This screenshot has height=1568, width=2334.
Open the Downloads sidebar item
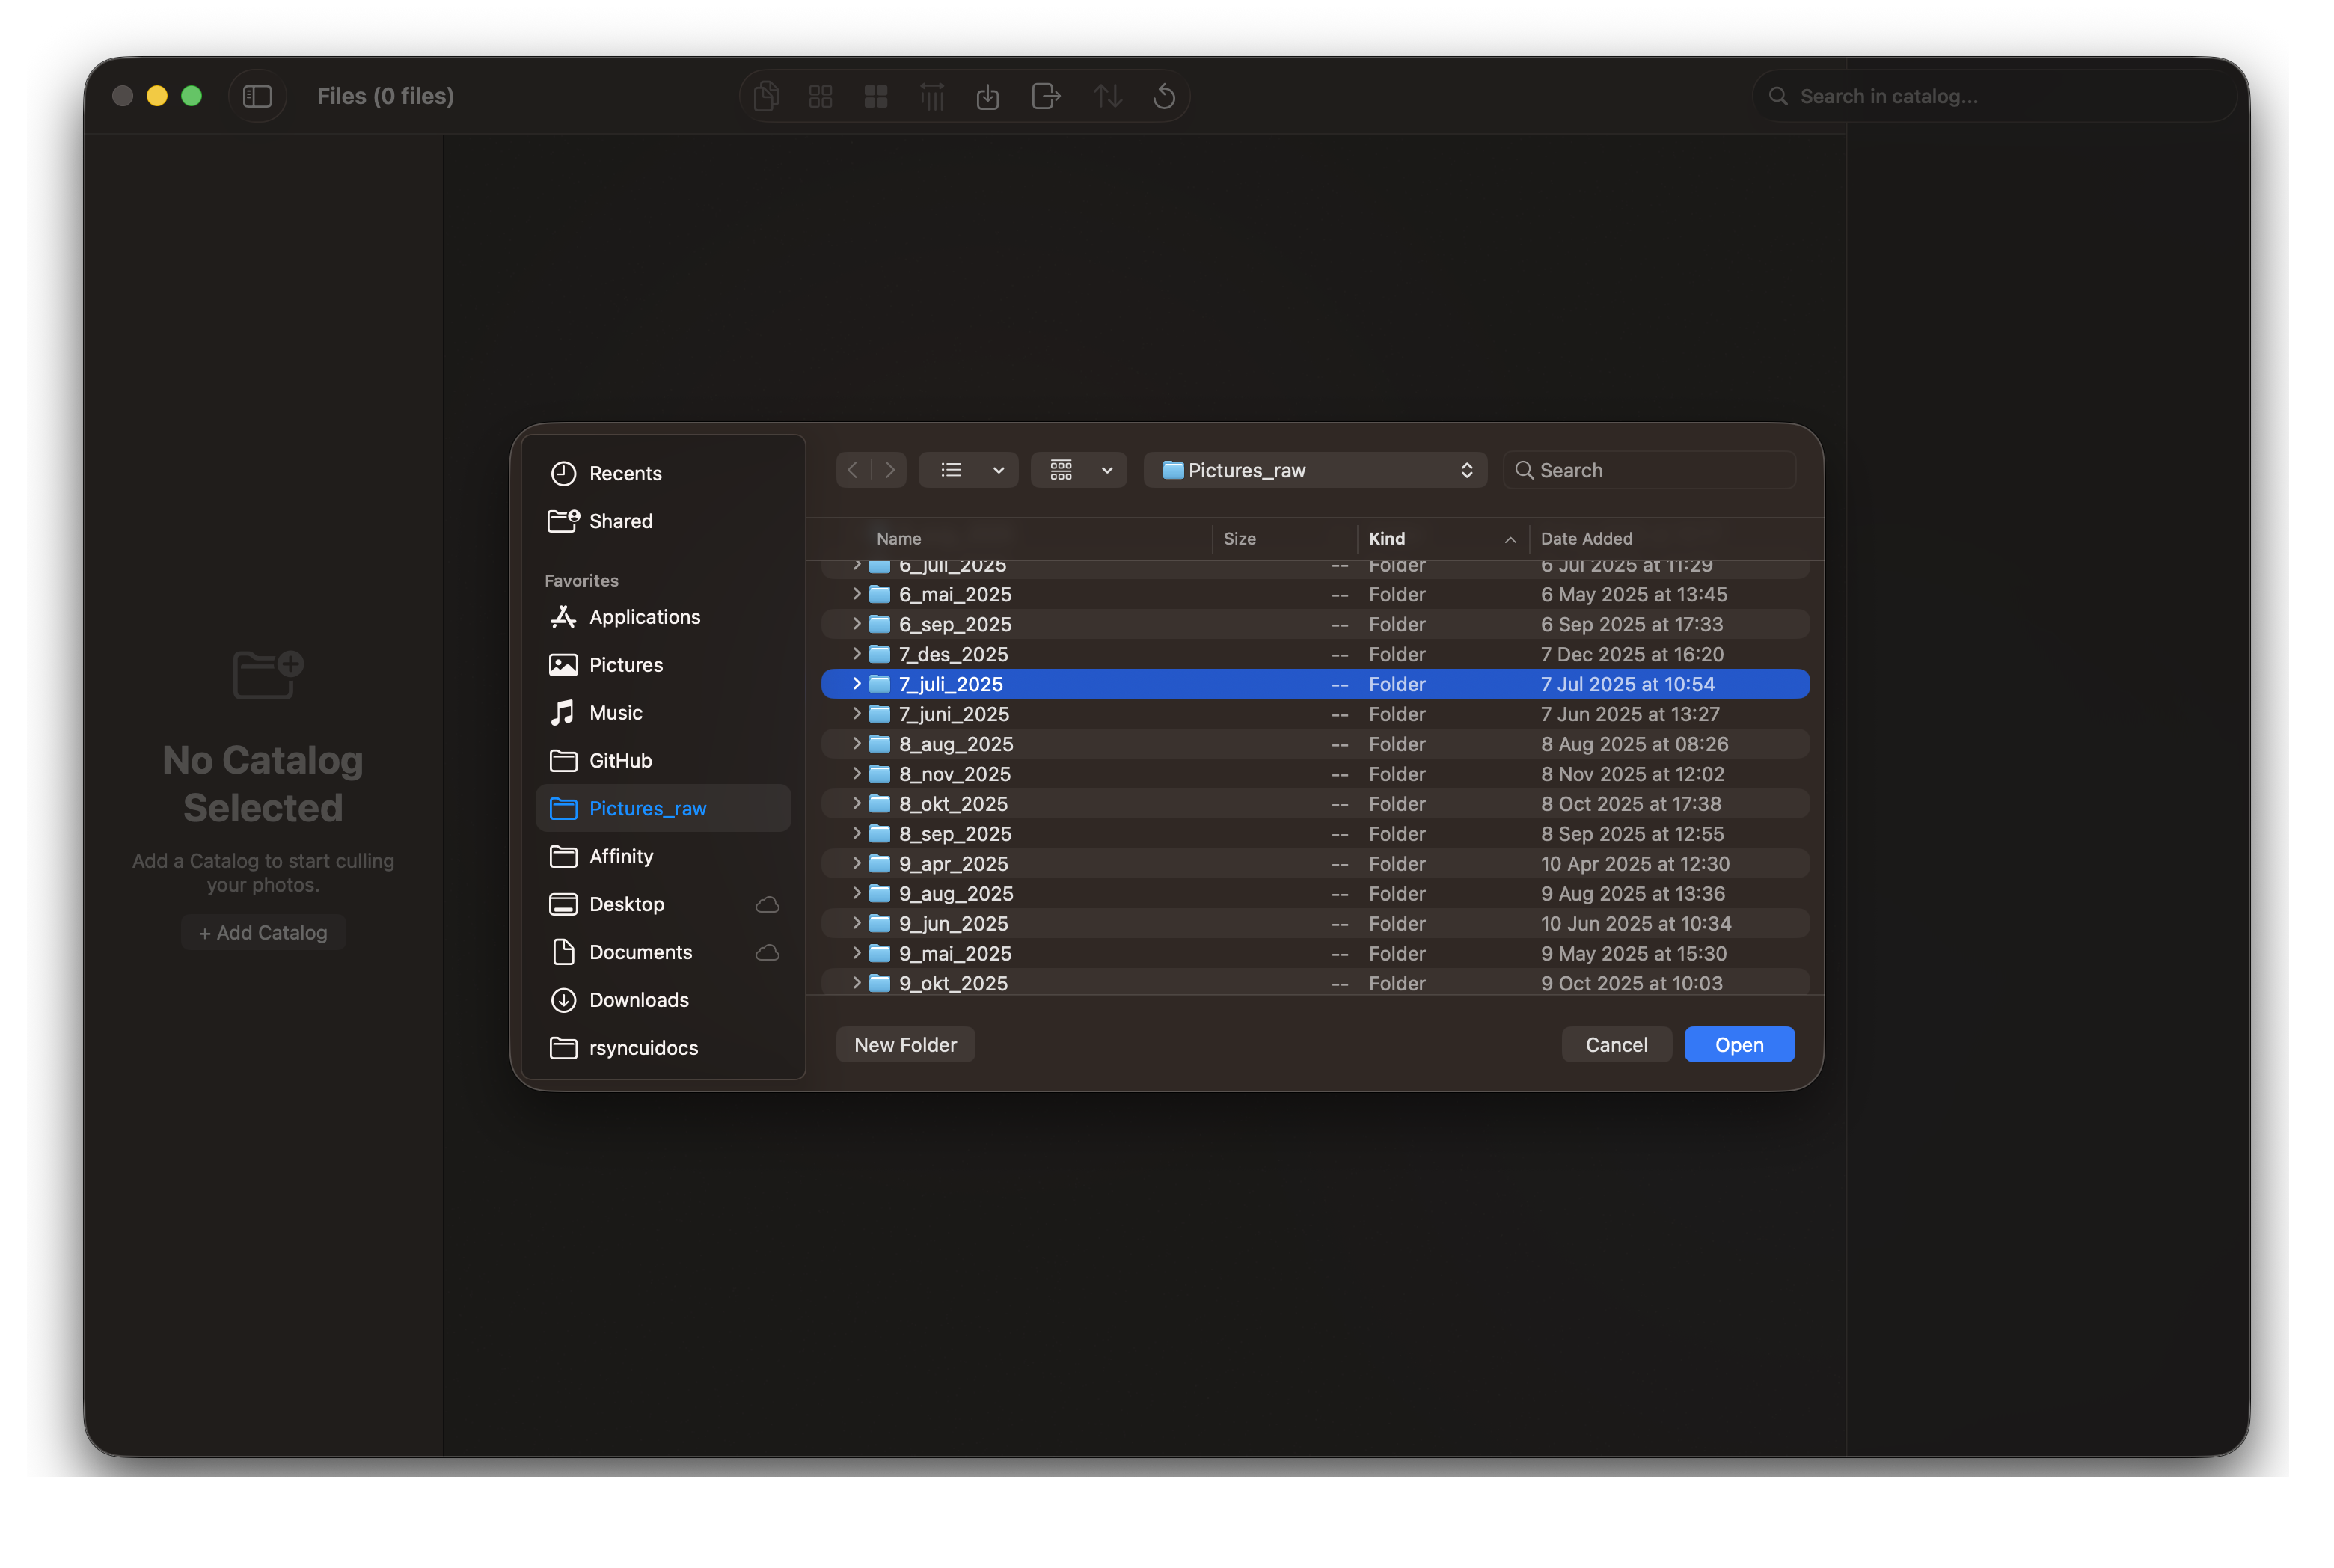(x=639, y=999)
